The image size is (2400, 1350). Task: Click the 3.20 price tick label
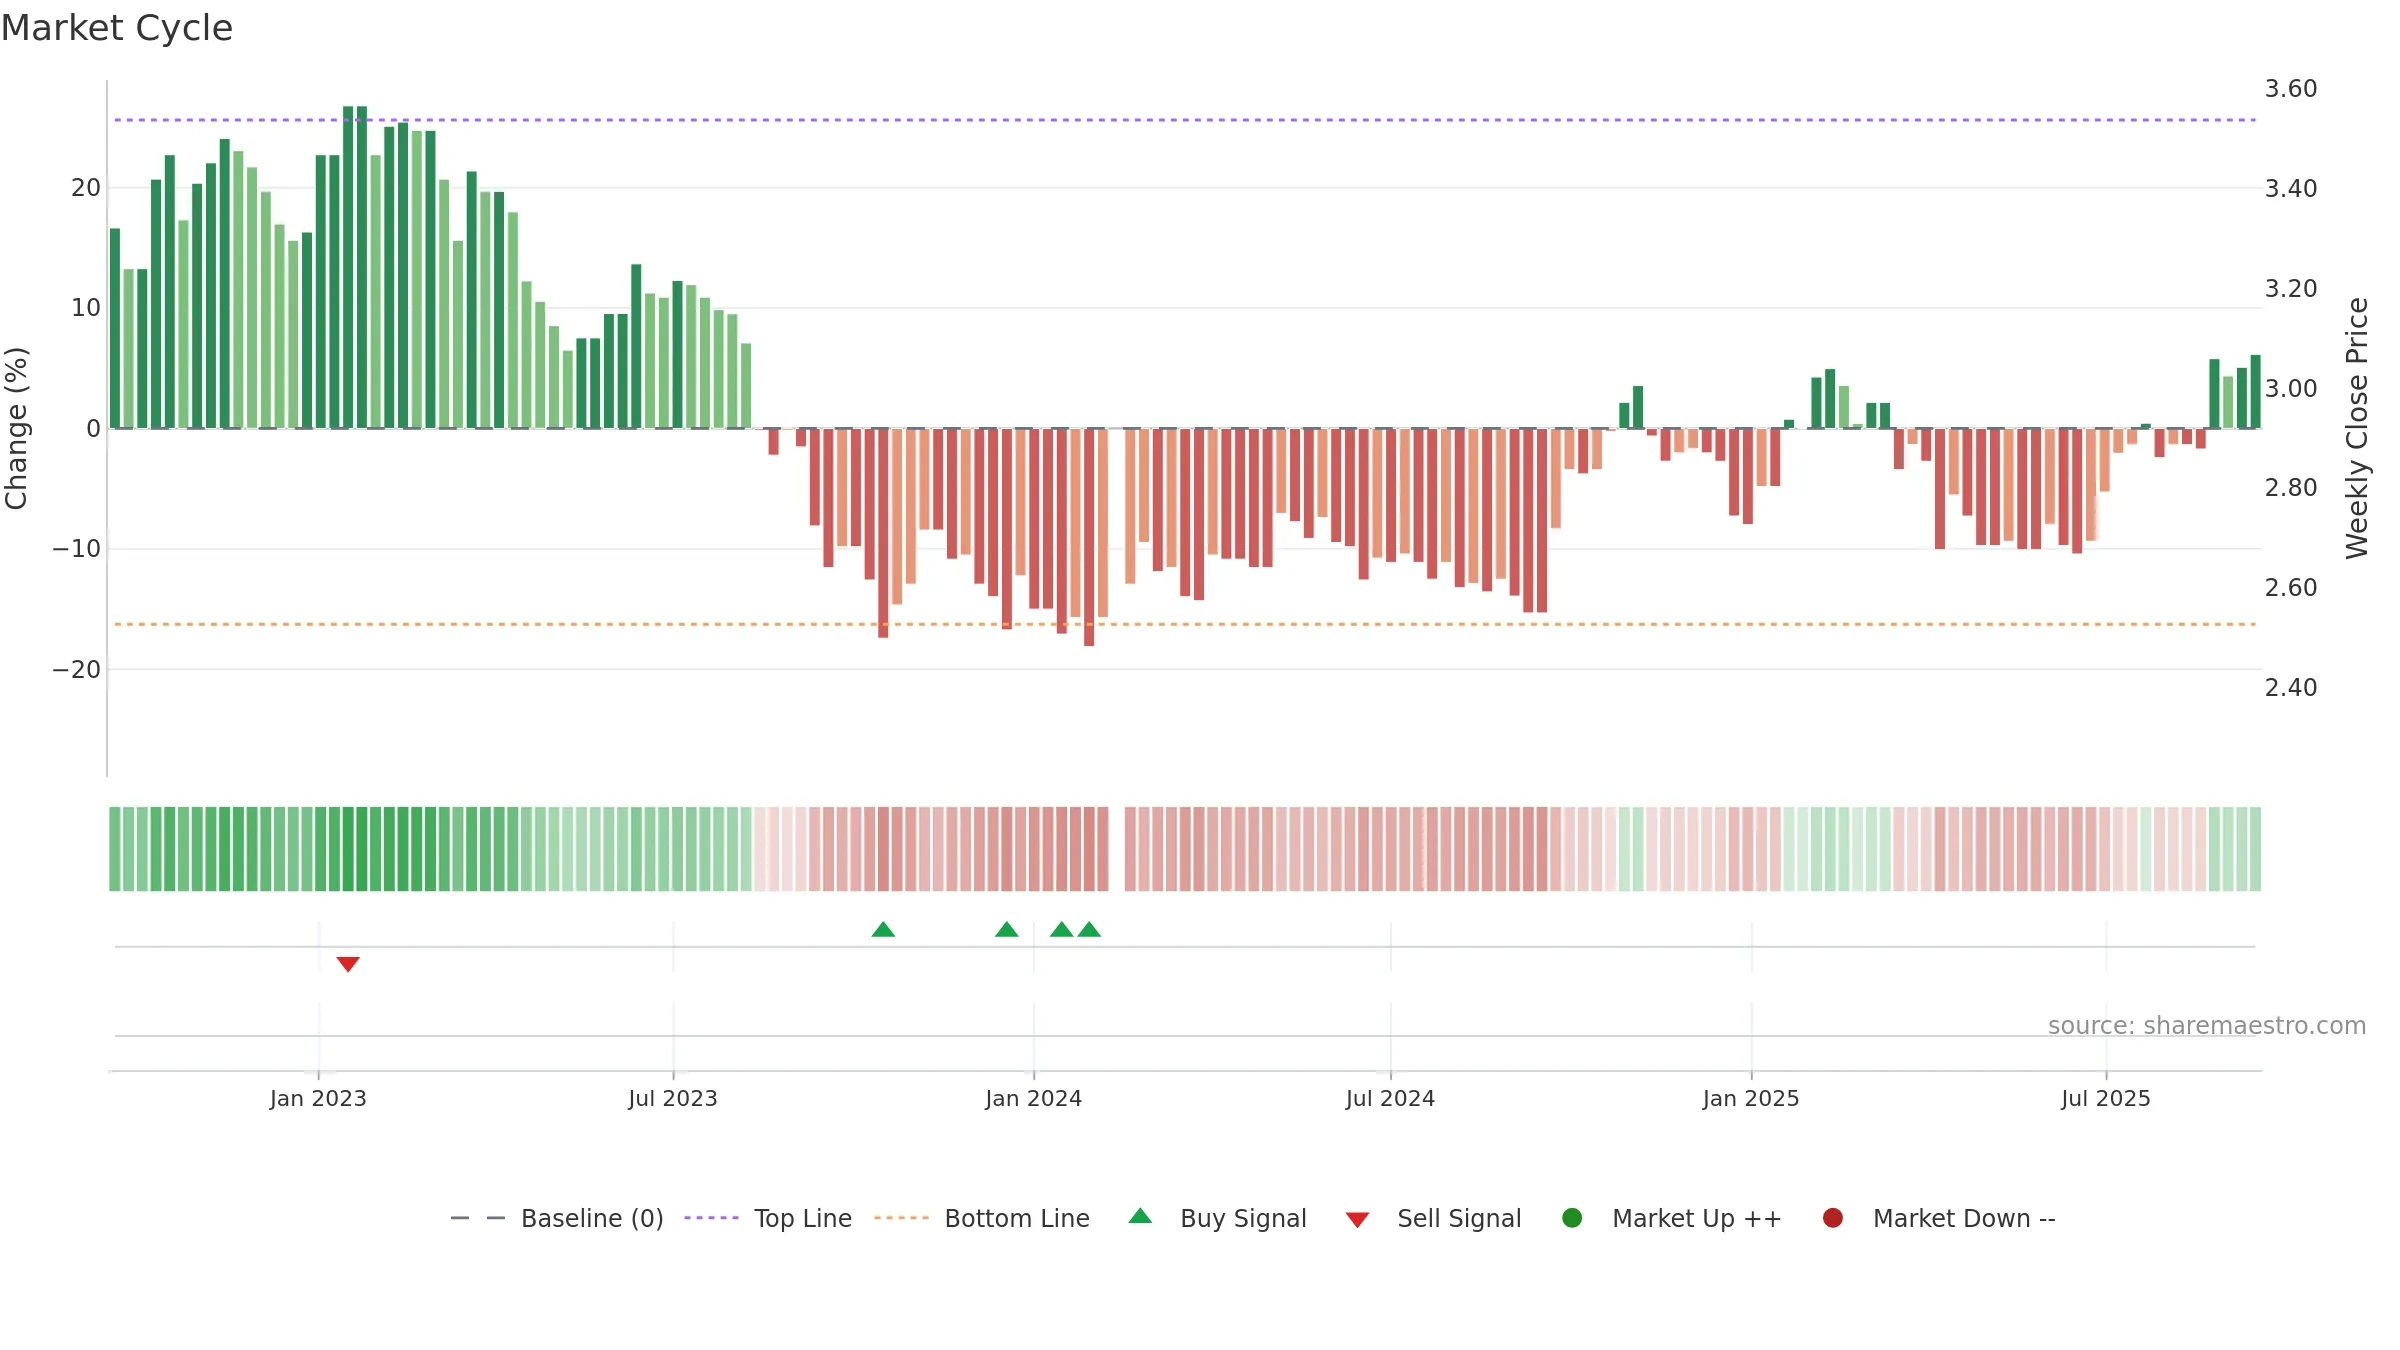click(x=2291, y=288)
